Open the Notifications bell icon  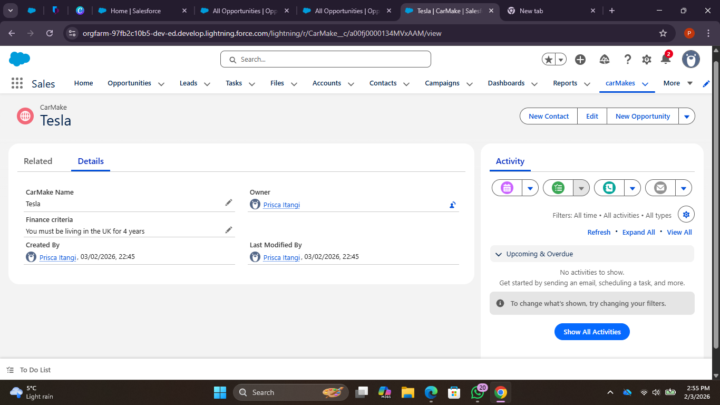pyautogui.click(x=665, y=59)
